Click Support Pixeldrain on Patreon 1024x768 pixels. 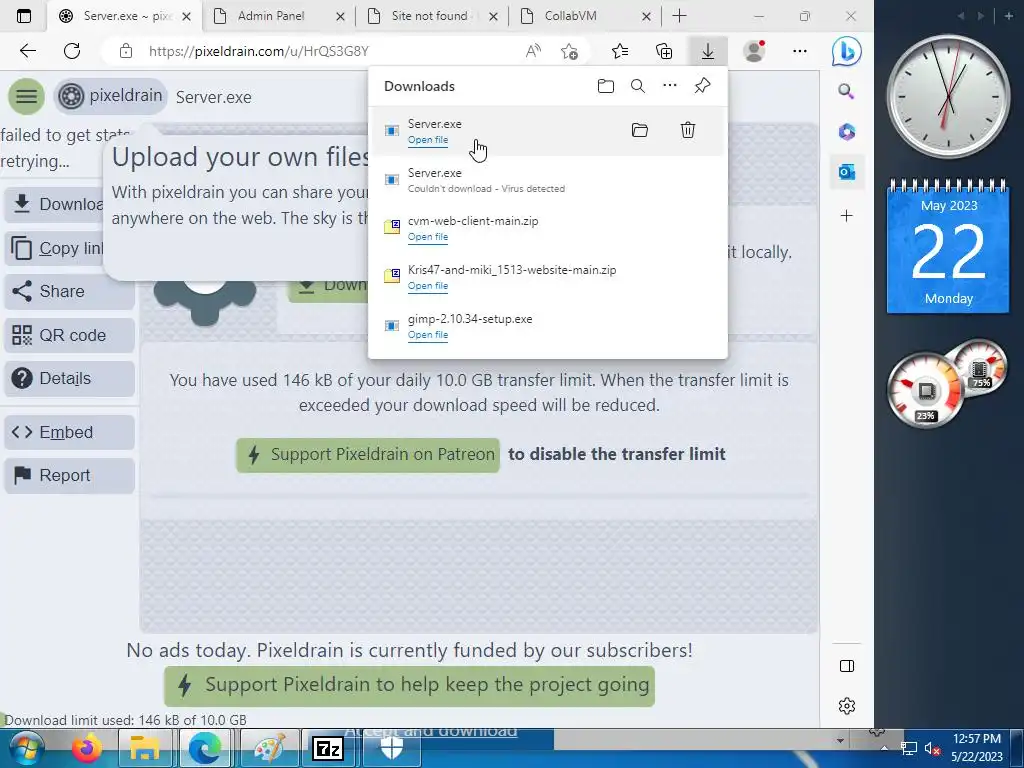click(x=368, y=455)
